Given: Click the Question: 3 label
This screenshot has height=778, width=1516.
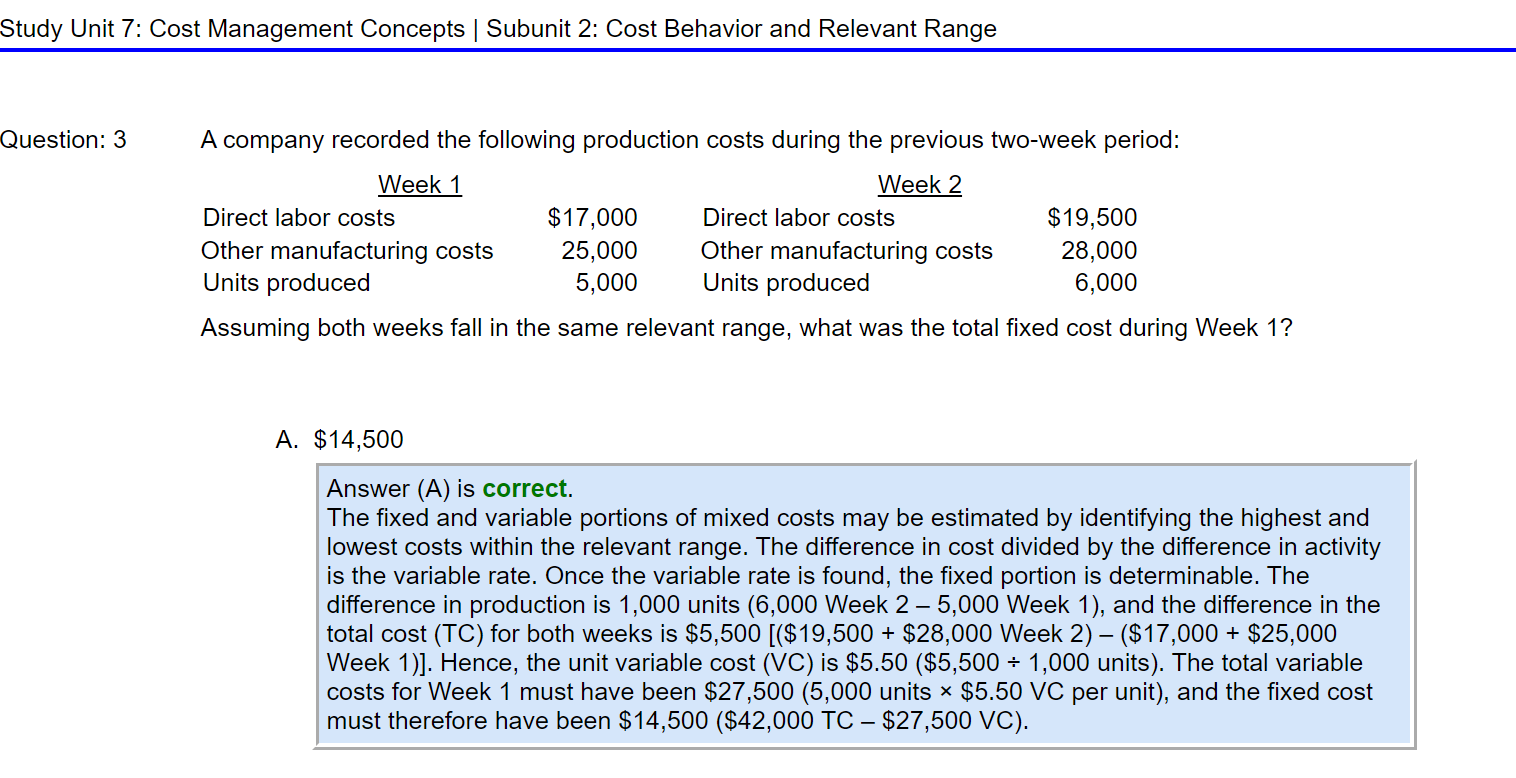Looking at the screenshot, I should tap(64, 140).
